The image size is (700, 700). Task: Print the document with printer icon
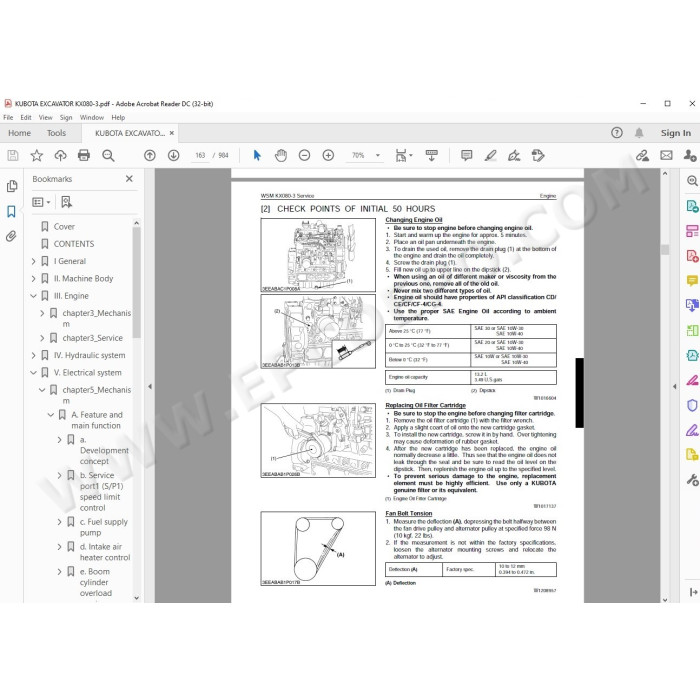pos(84,155)
